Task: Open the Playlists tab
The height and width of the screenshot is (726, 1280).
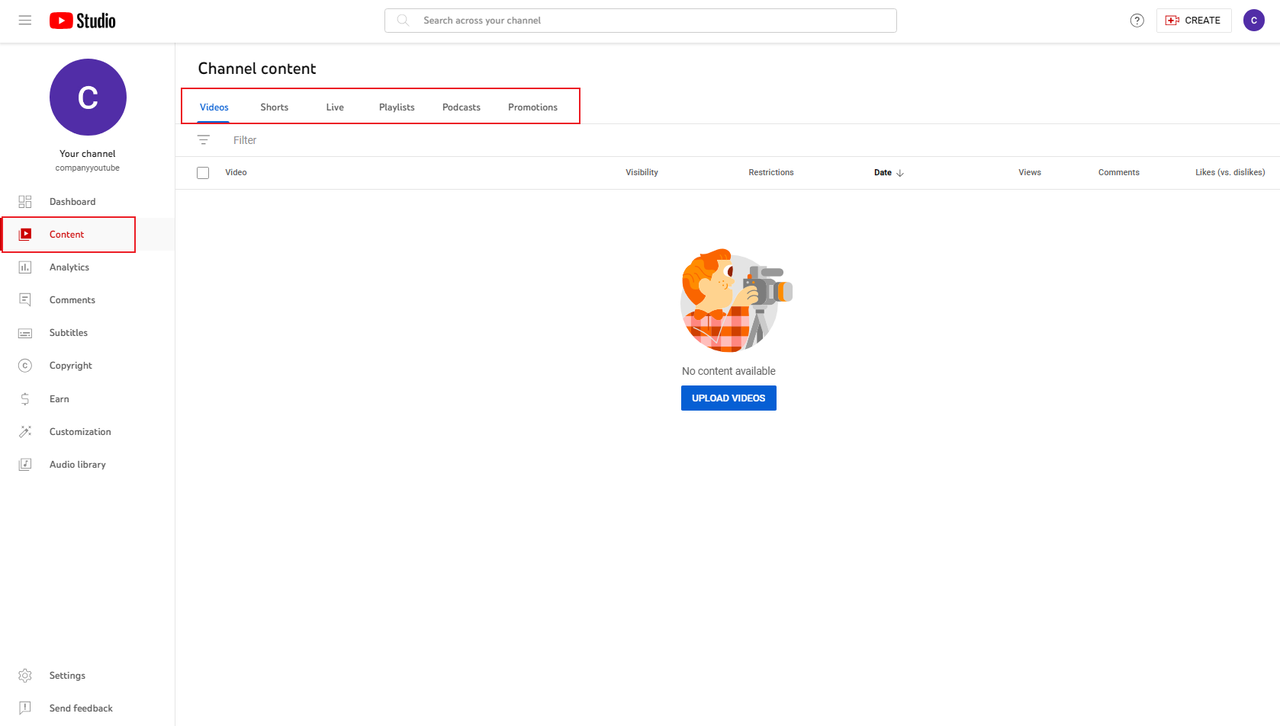Action: click(x=396, y=107)
